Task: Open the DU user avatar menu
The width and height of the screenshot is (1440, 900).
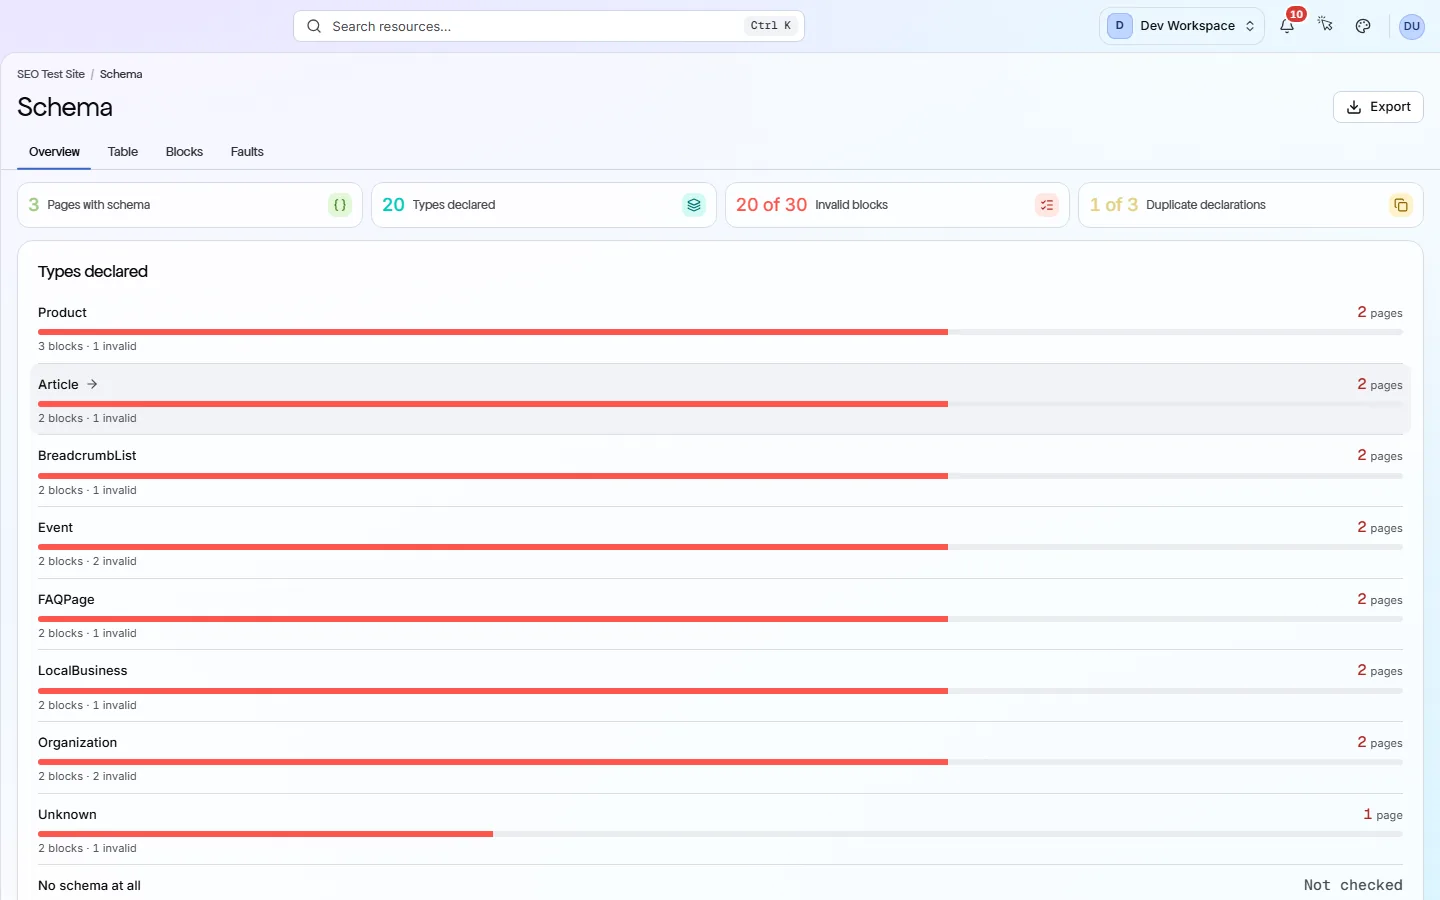Action: click(1411, 26)
